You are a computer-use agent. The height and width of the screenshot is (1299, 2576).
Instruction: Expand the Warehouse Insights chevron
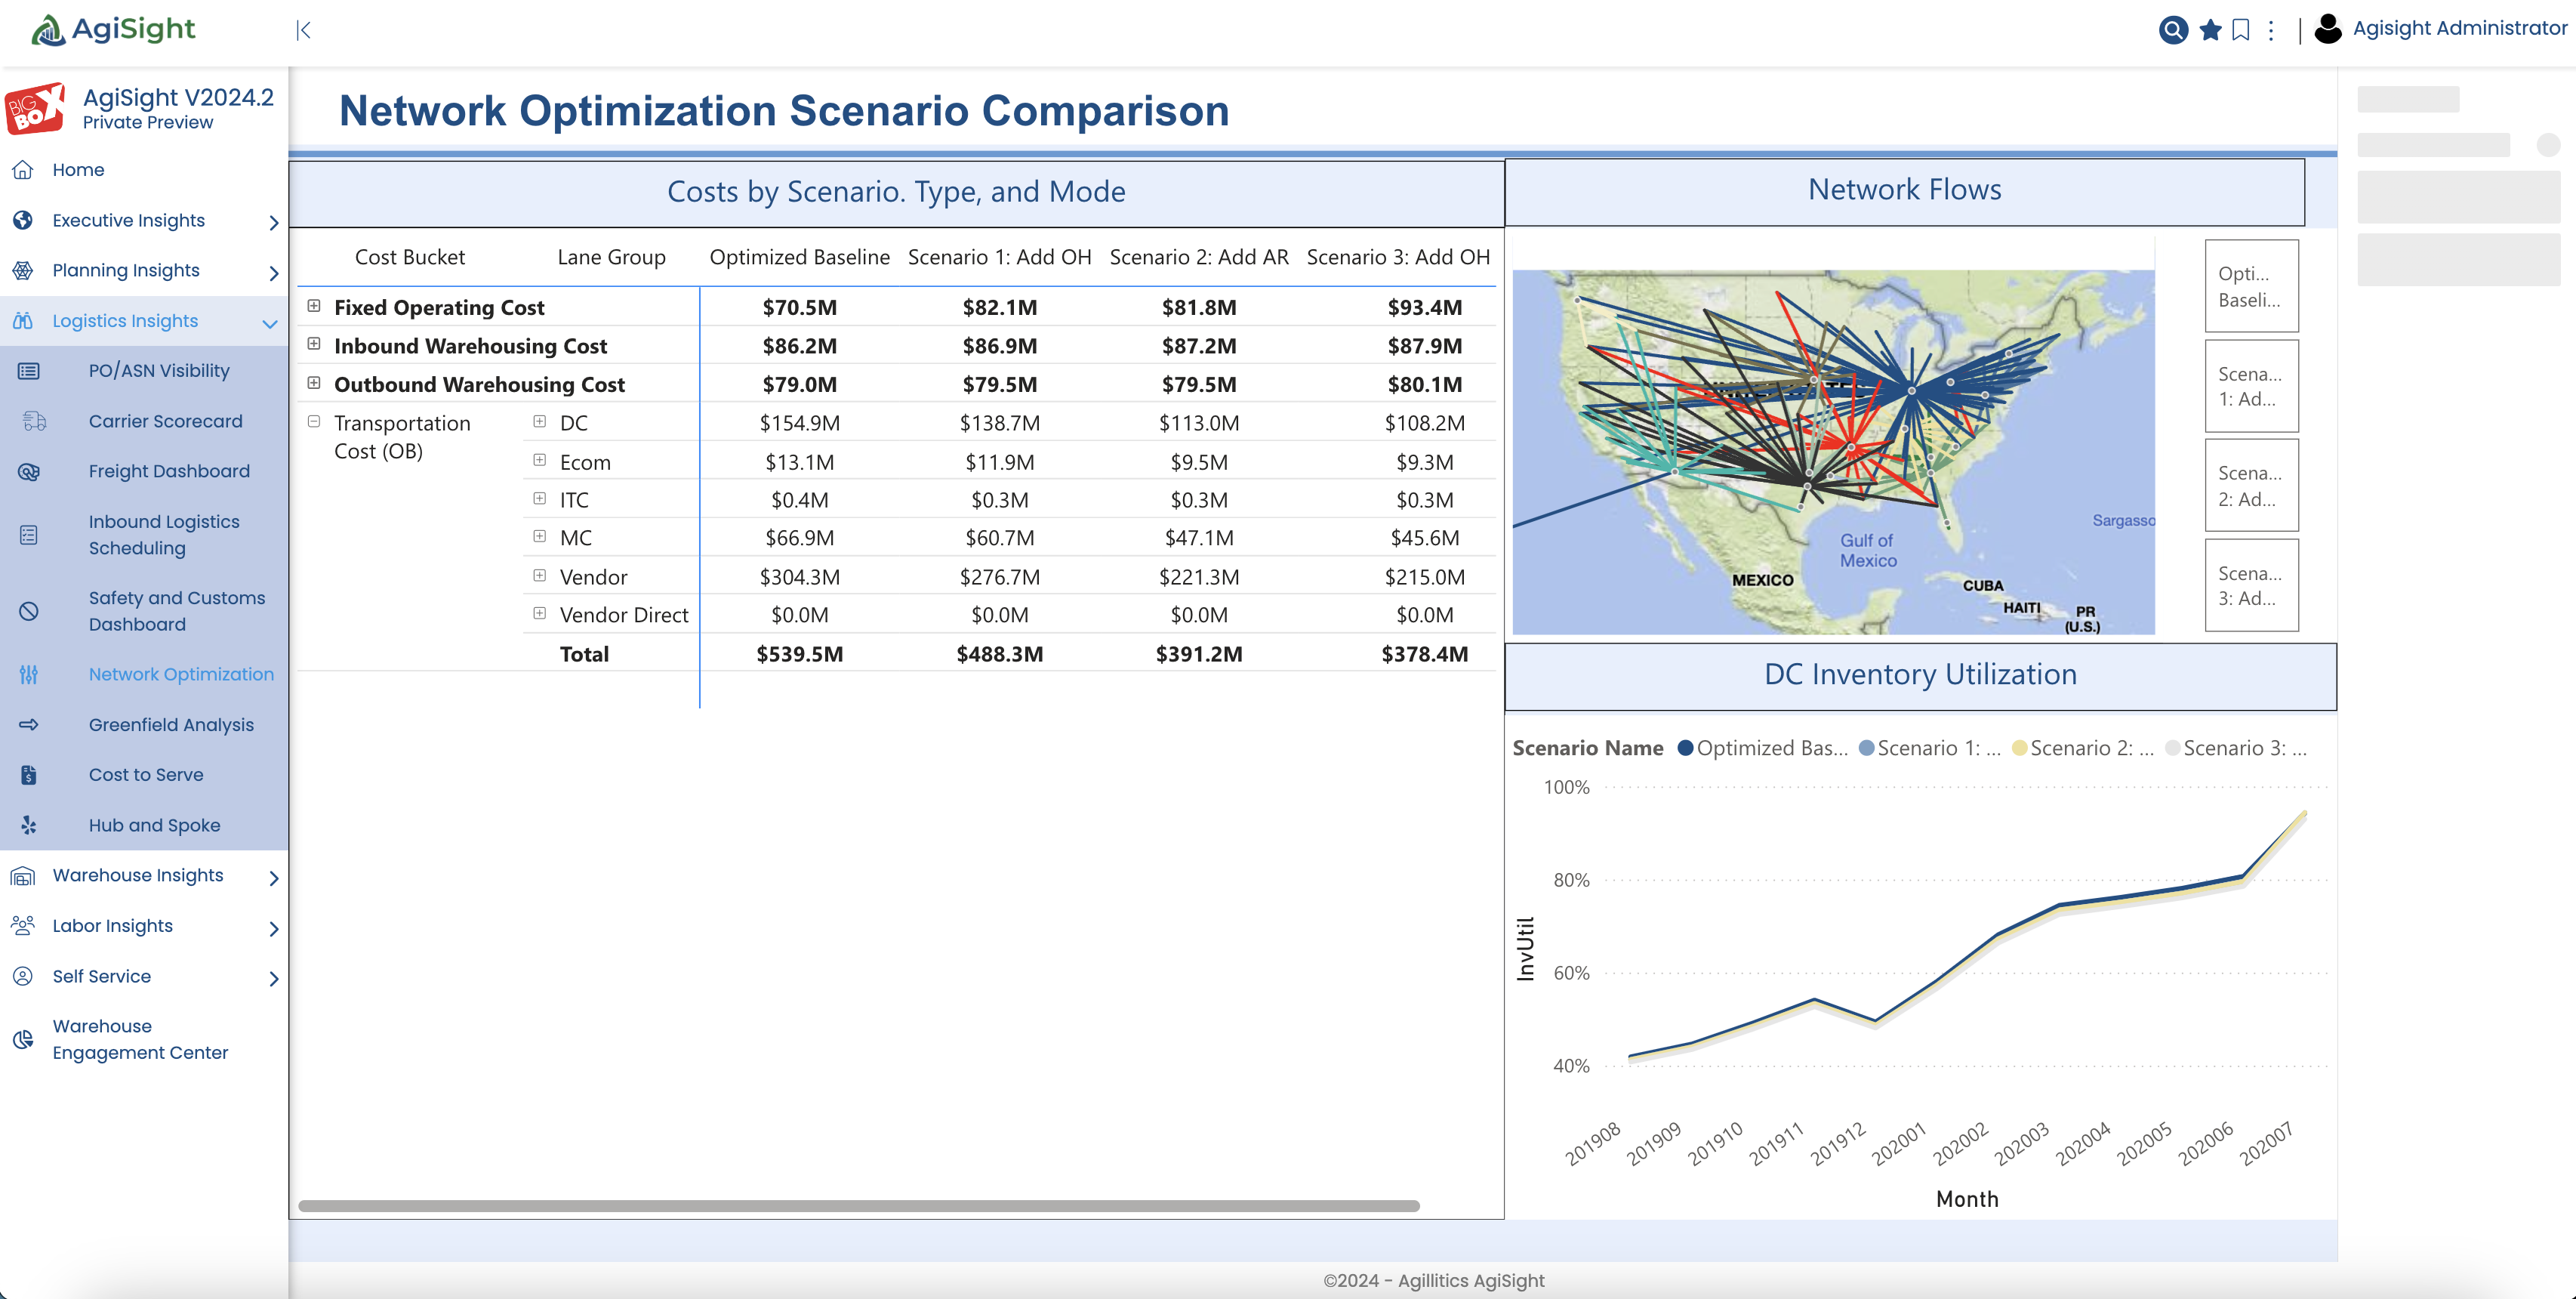click(273, 878)
